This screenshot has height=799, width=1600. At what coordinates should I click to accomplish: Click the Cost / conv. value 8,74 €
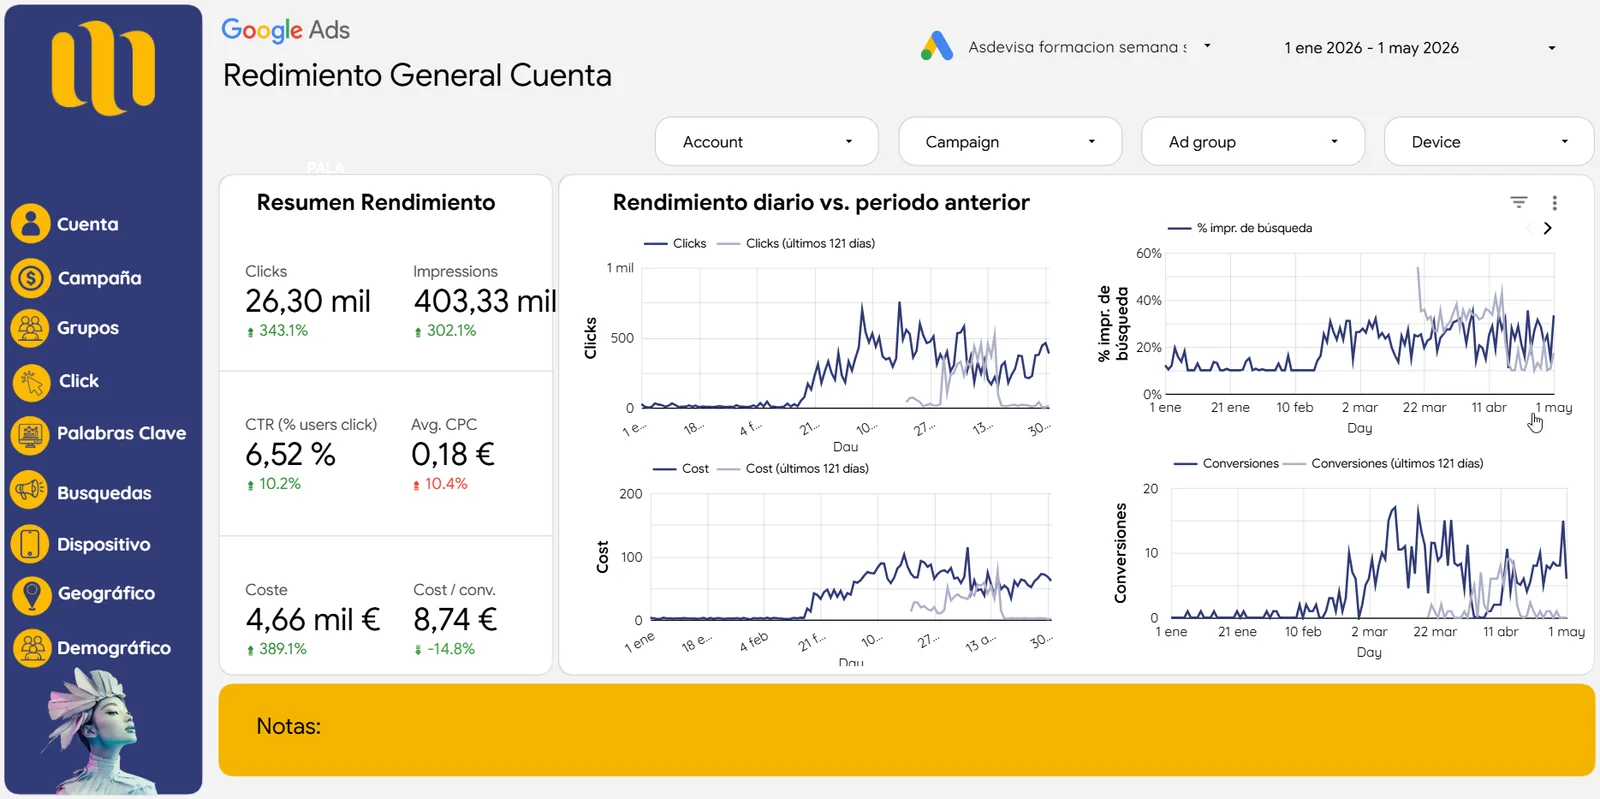pyautogui.click(x=455, y=620)
